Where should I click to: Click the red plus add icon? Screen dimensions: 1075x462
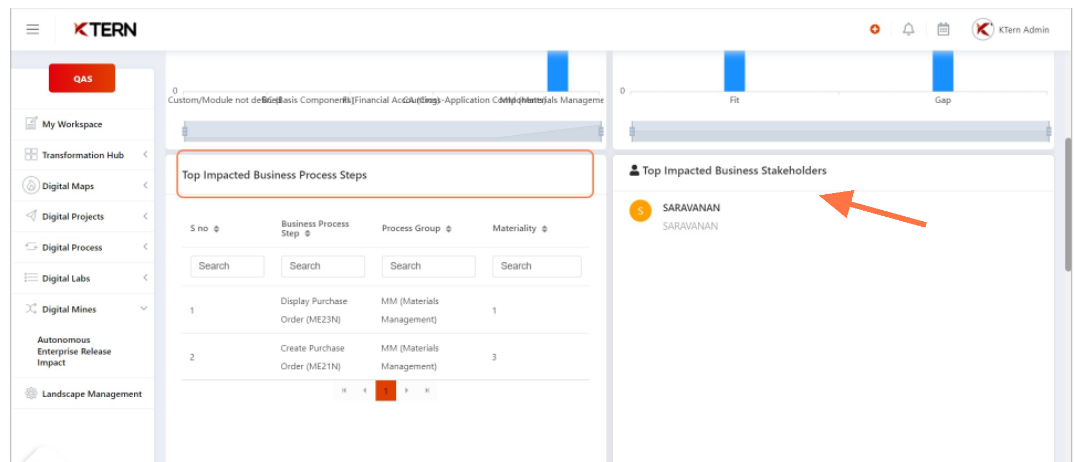(x=875, y=29)
